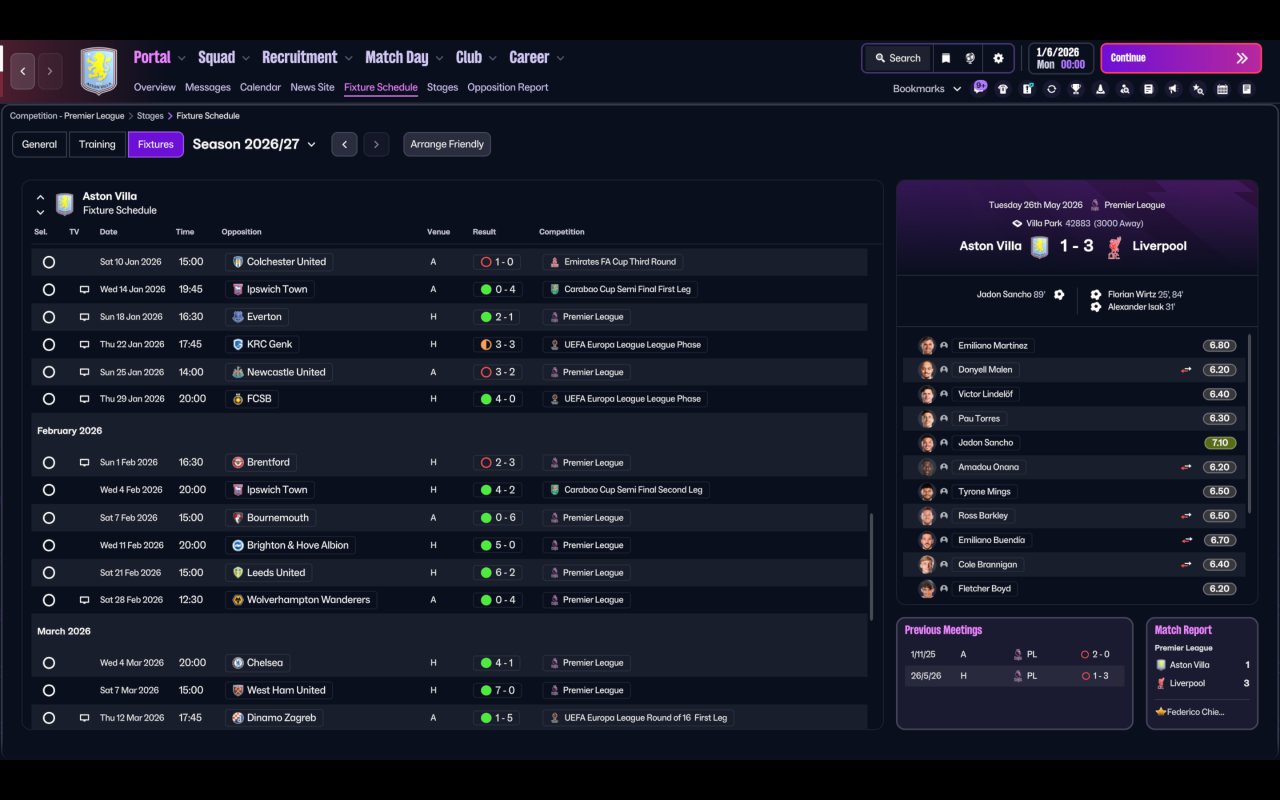Screen dimensions: 1280x800
Task: Click the Search button
Action: [x=897, y=58]
